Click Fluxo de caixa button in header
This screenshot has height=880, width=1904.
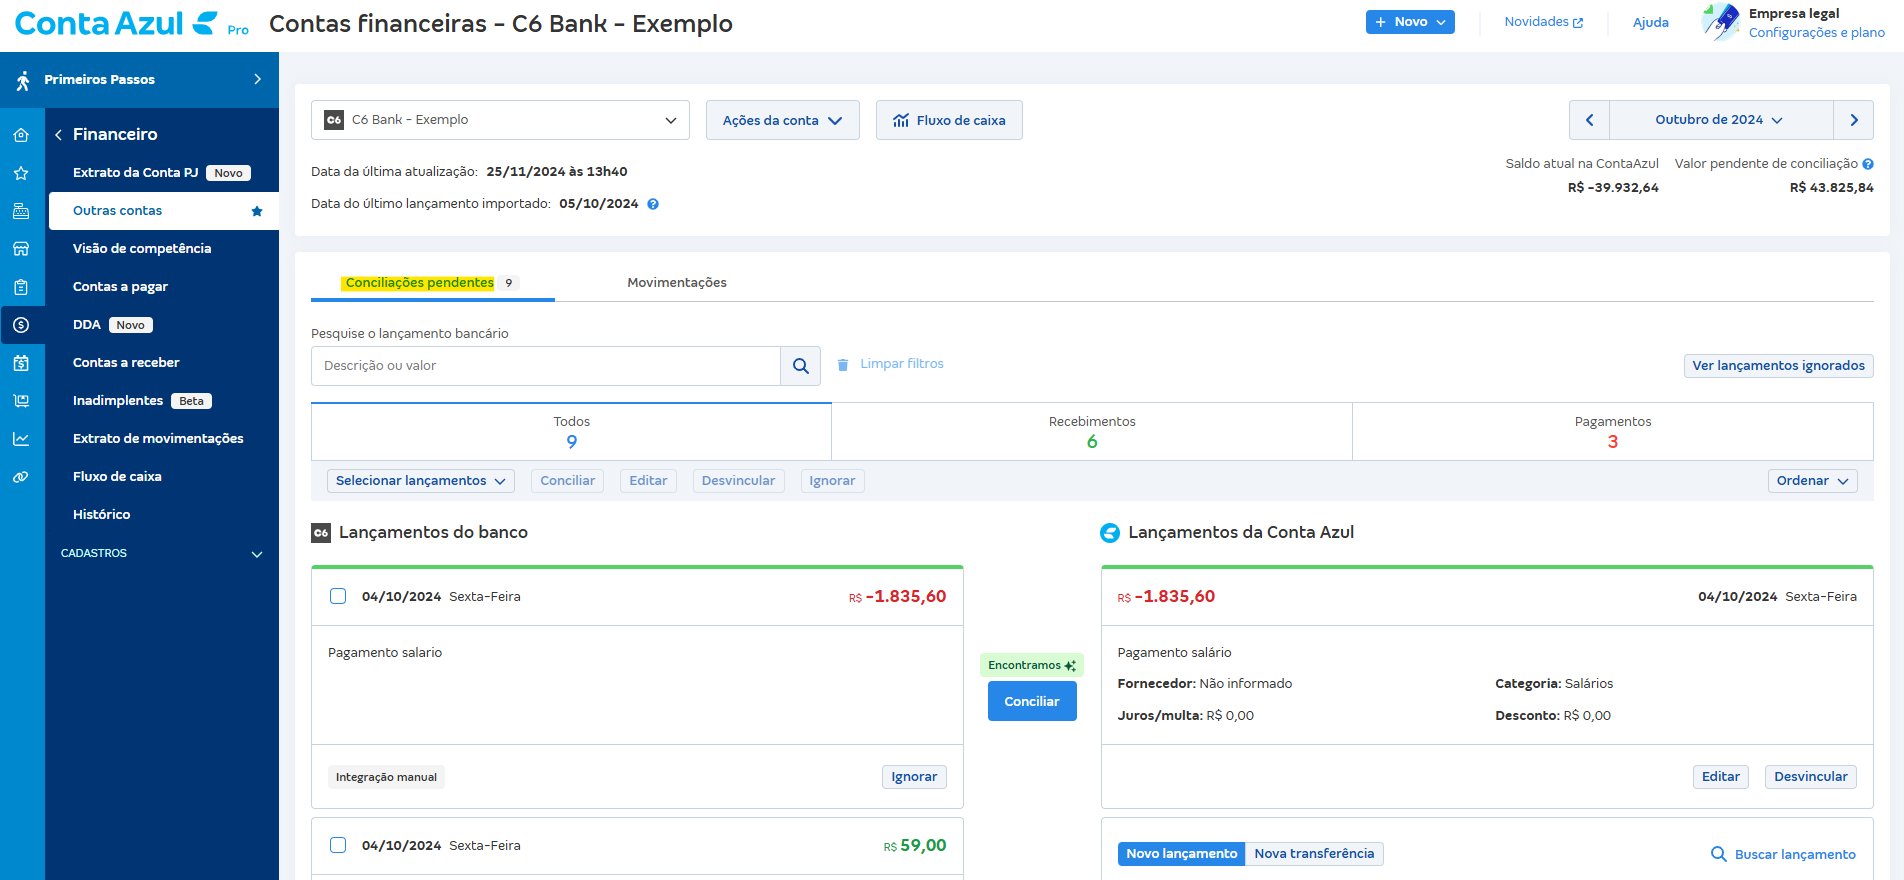point(949,120)
